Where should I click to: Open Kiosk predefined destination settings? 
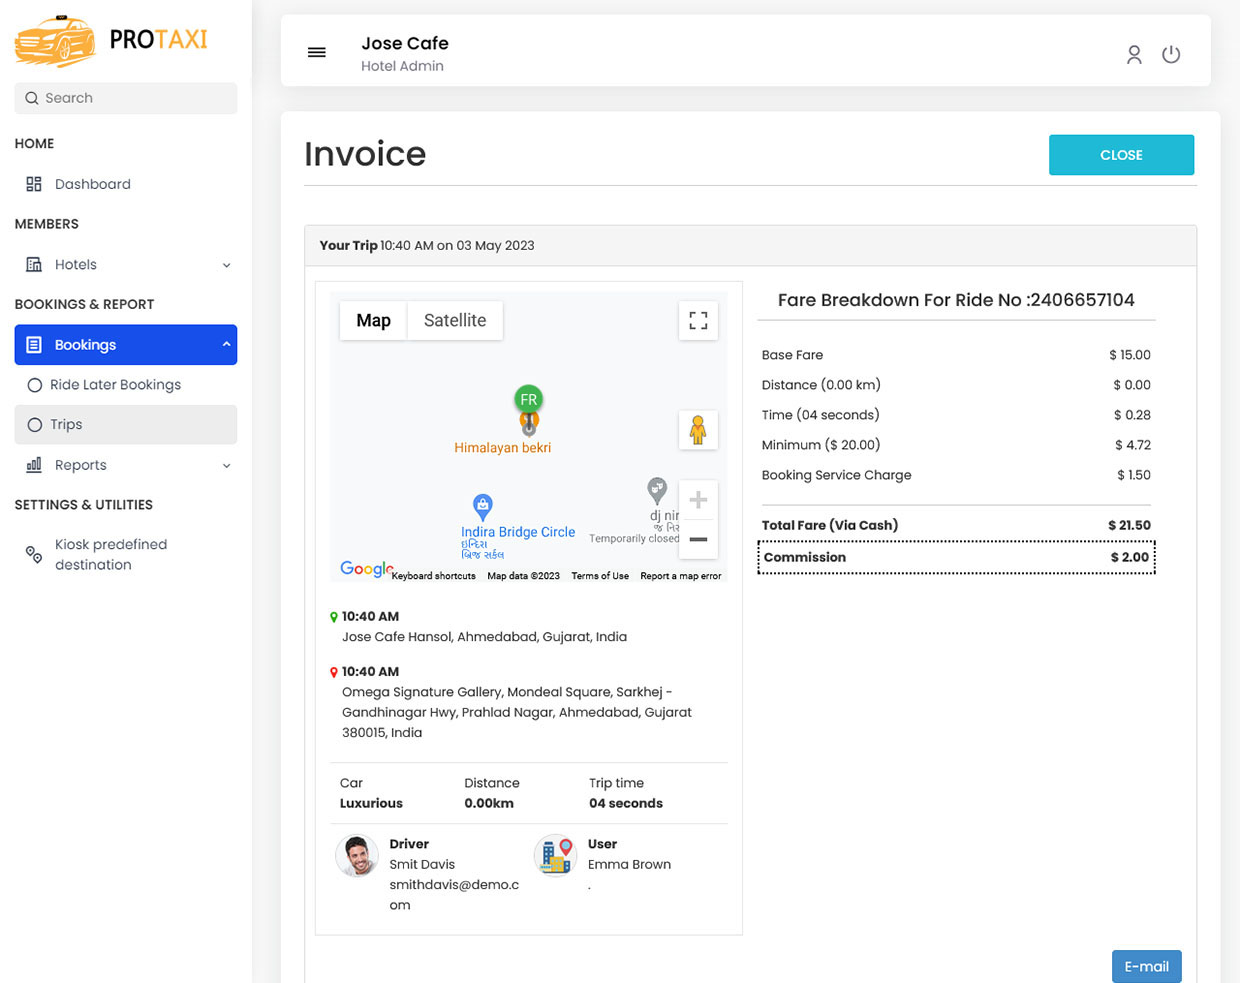(x=110, y=554)
